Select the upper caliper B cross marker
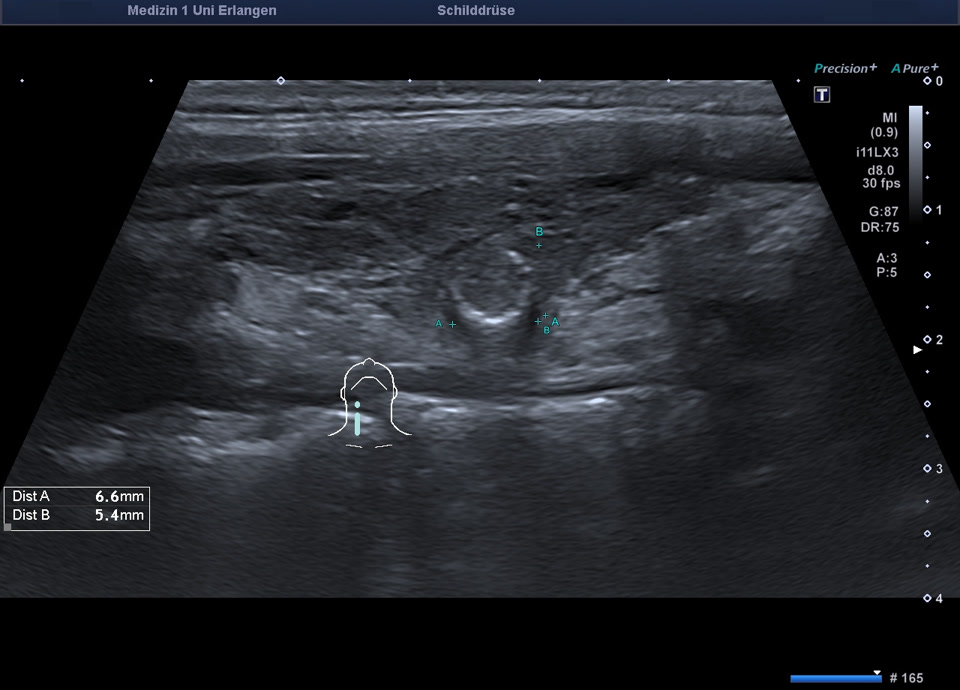This screenshot has width=960, height=690. pyautogui.click(x=539, y=245)
